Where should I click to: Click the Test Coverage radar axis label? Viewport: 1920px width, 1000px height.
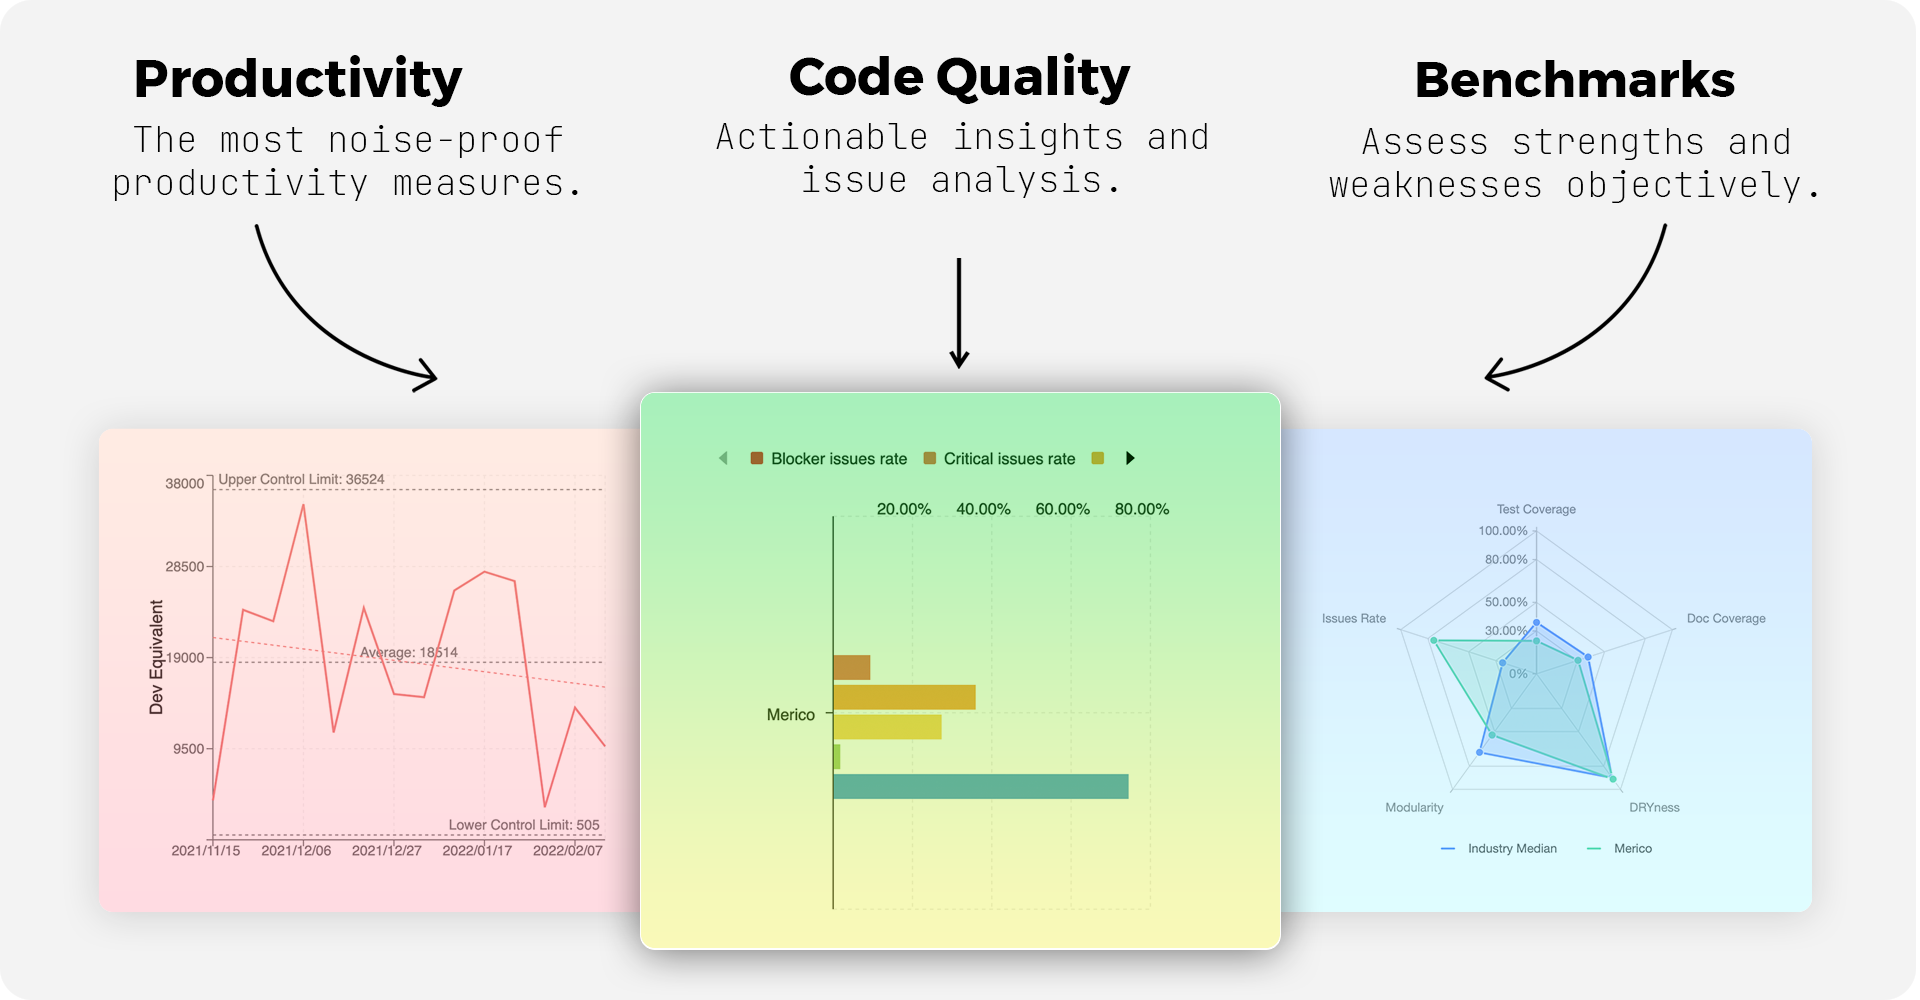click(x=1536, y=509)
